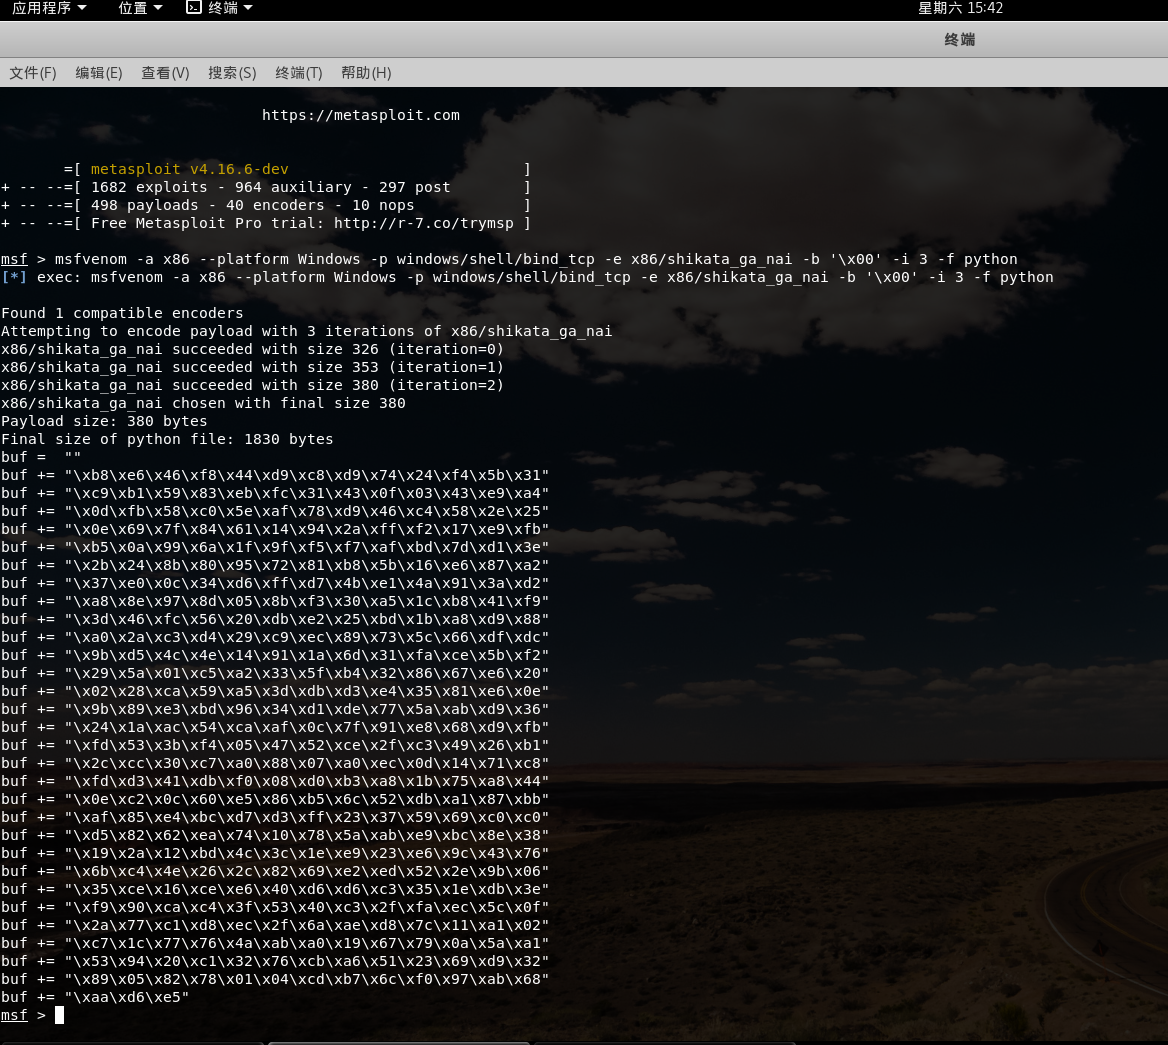
Task: Open the 终端(T) menu
Action: tap(299, 73)
